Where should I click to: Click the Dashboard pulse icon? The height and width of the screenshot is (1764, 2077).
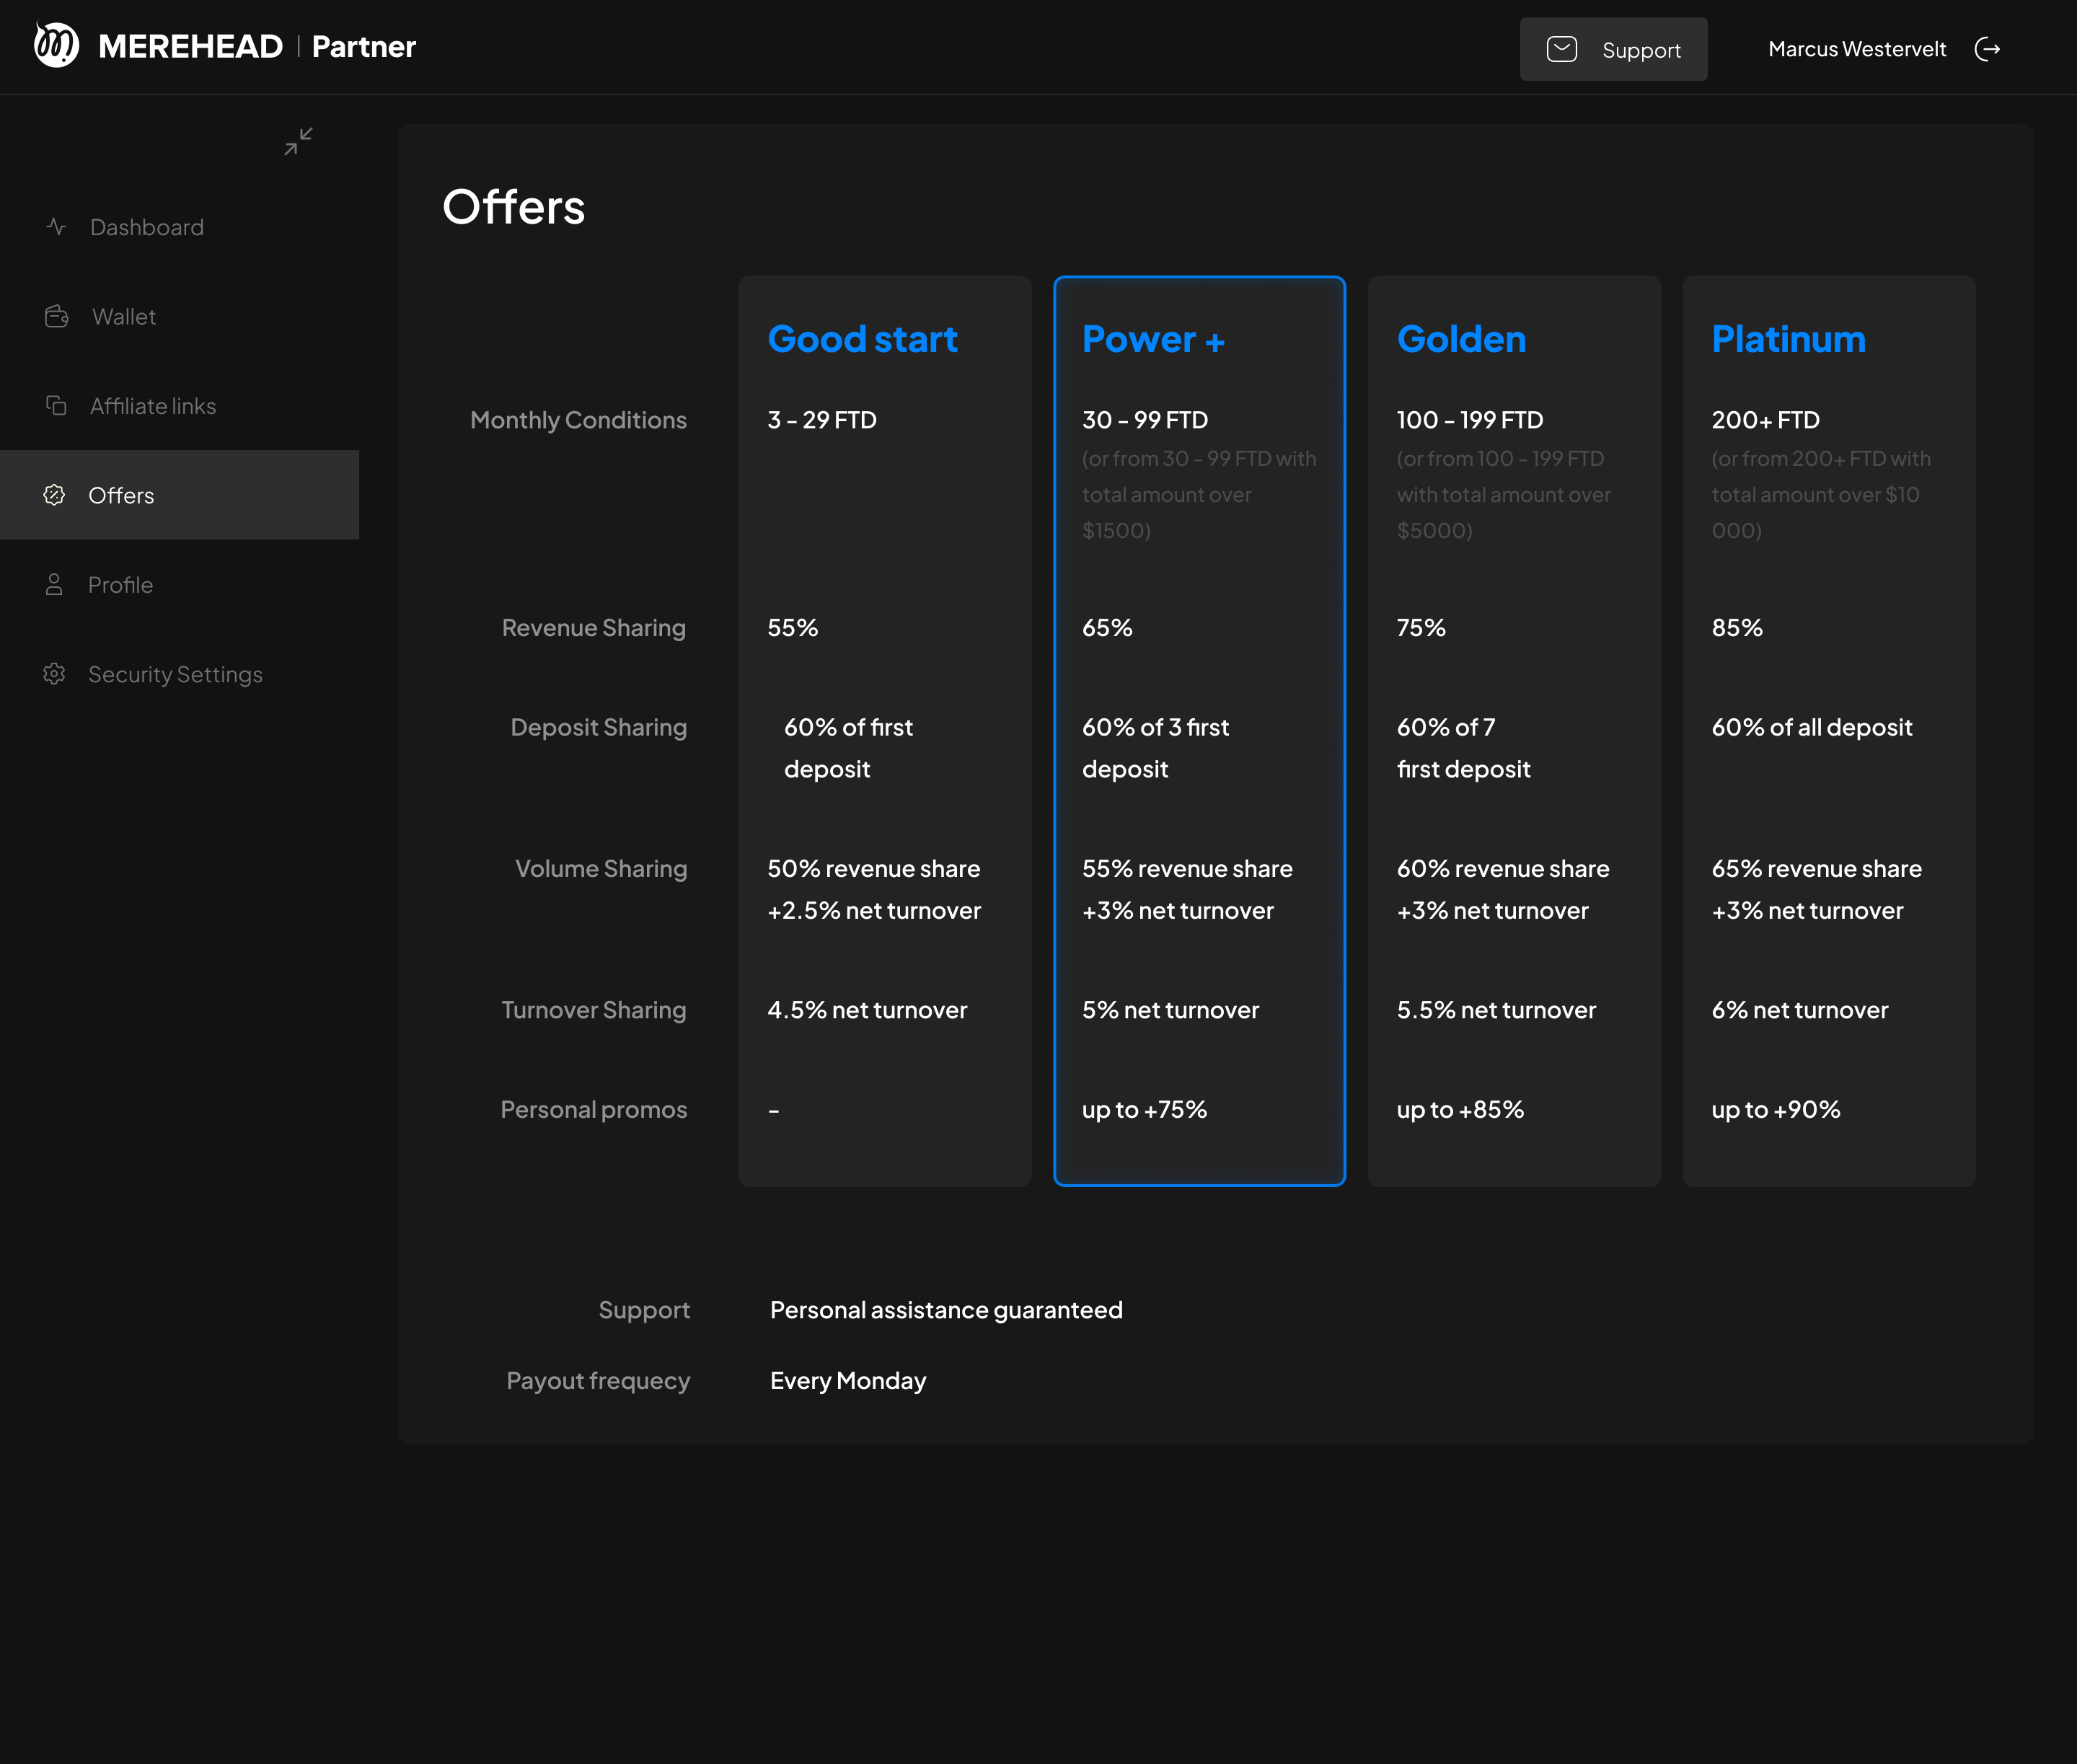[x=56, y=227]
